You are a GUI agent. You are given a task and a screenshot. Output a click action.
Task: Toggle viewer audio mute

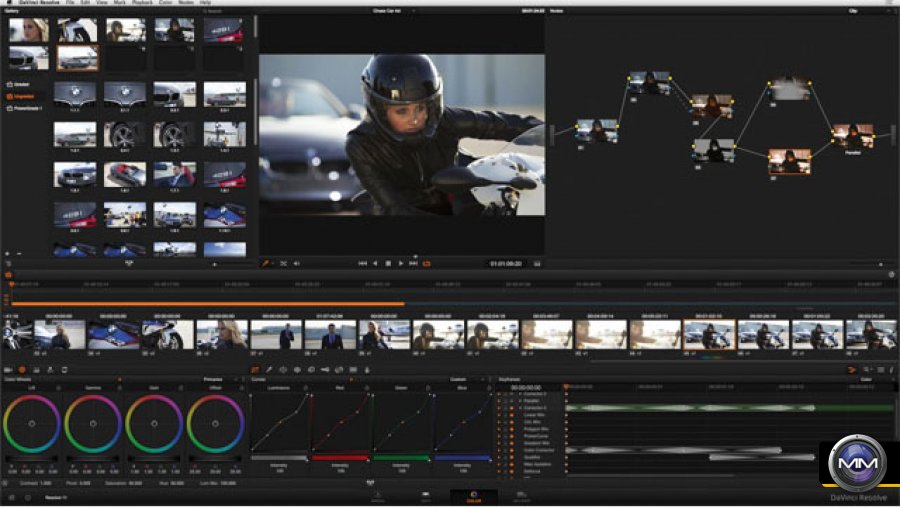297,263
